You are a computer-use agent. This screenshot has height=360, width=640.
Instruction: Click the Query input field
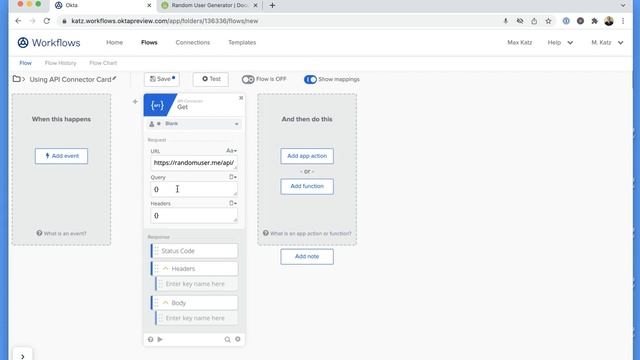pyautogui.click(x=193, y=189)
